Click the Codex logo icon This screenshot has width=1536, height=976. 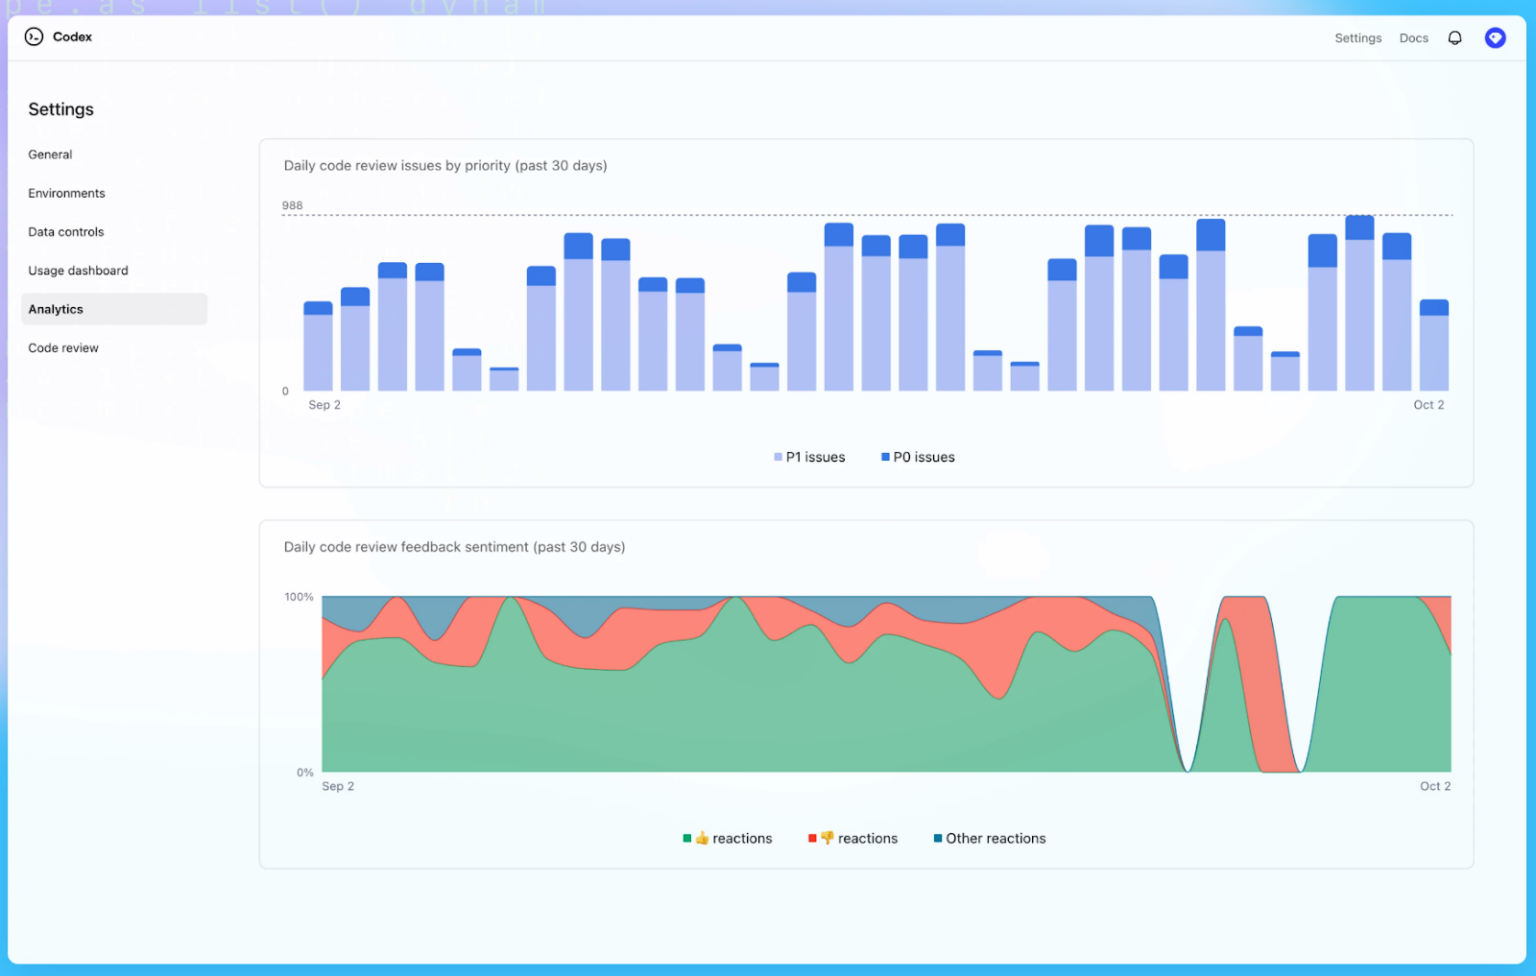click(34, 37)
